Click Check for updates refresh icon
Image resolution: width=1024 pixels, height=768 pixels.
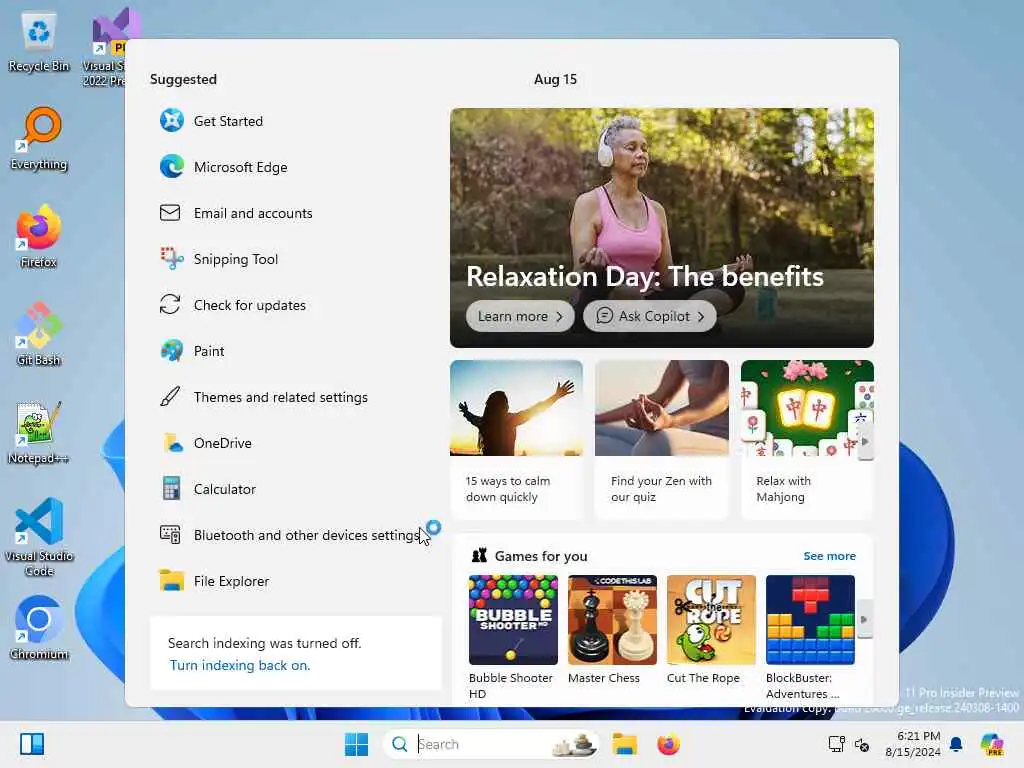(x=170, y=305)
